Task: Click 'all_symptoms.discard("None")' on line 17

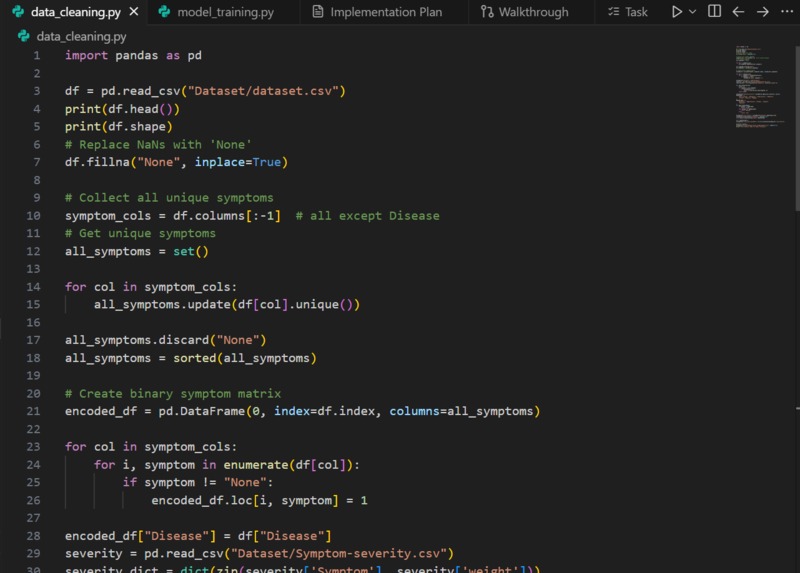Action: tap(165, 340)
